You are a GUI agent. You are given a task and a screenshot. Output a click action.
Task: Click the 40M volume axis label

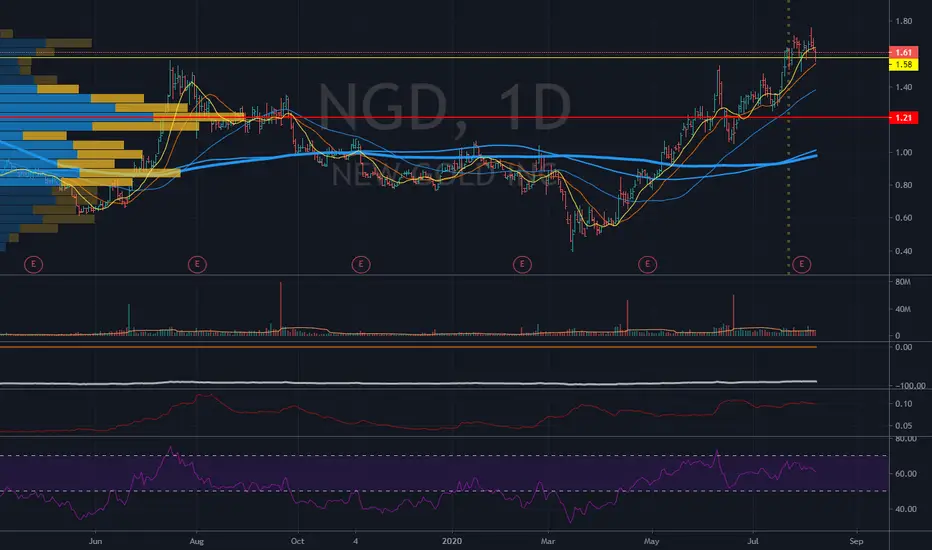coord(903,309)
